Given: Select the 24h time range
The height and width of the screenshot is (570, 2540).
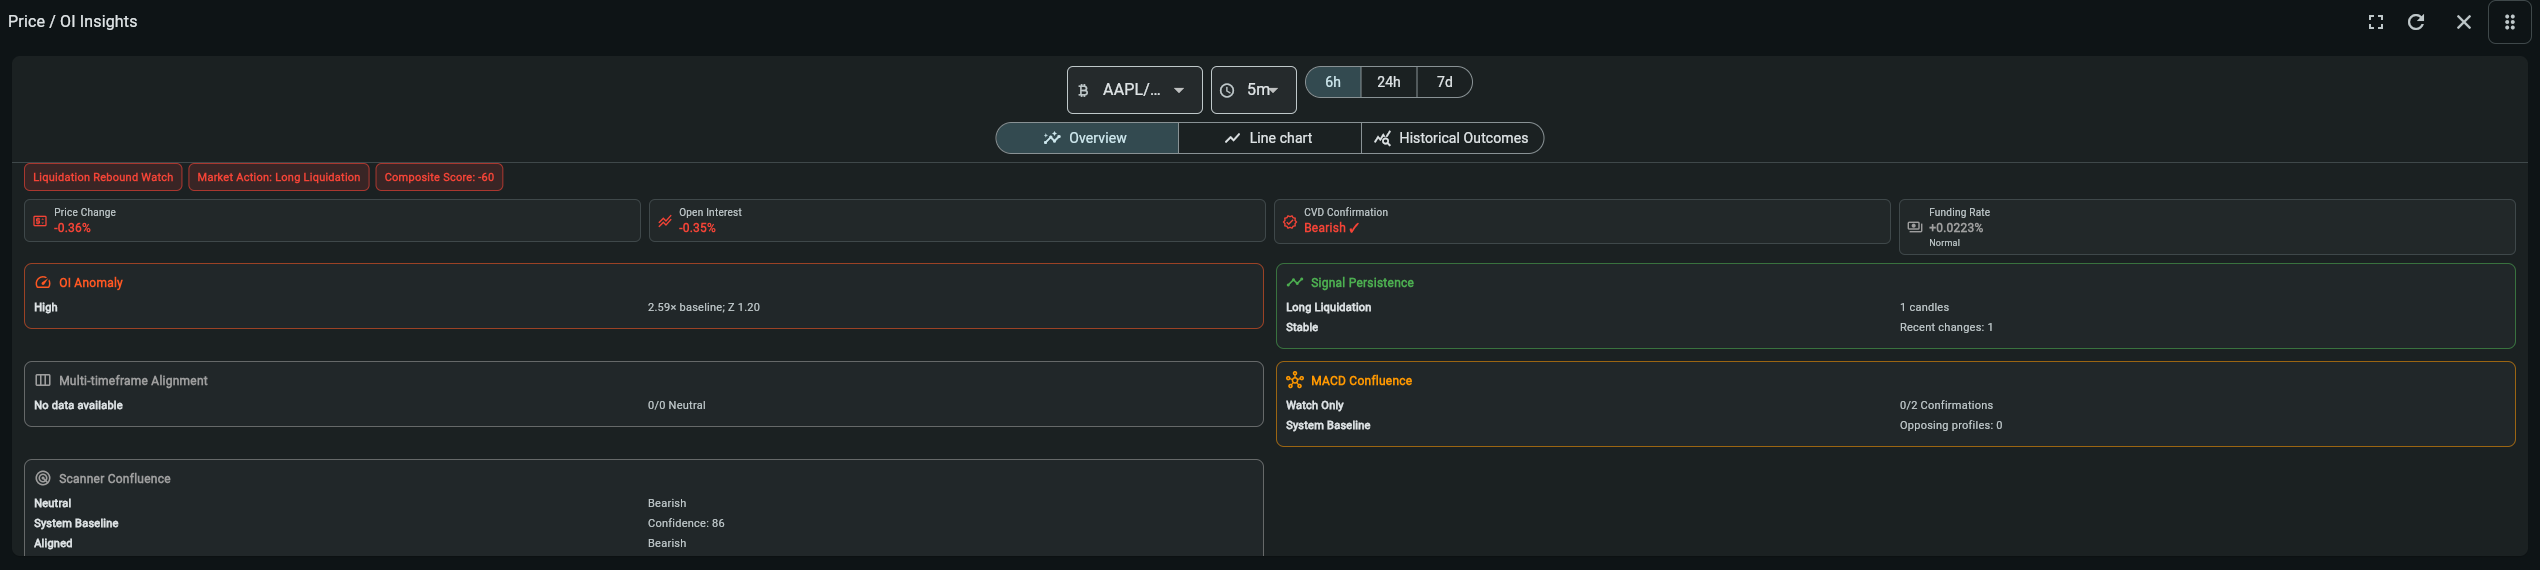Looking at the screenshot, I should click(x=1389, y=82).
